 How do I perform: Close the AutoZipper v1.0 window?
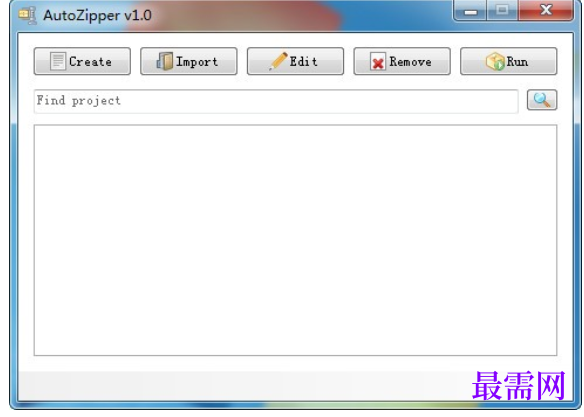tap(546, 10)
